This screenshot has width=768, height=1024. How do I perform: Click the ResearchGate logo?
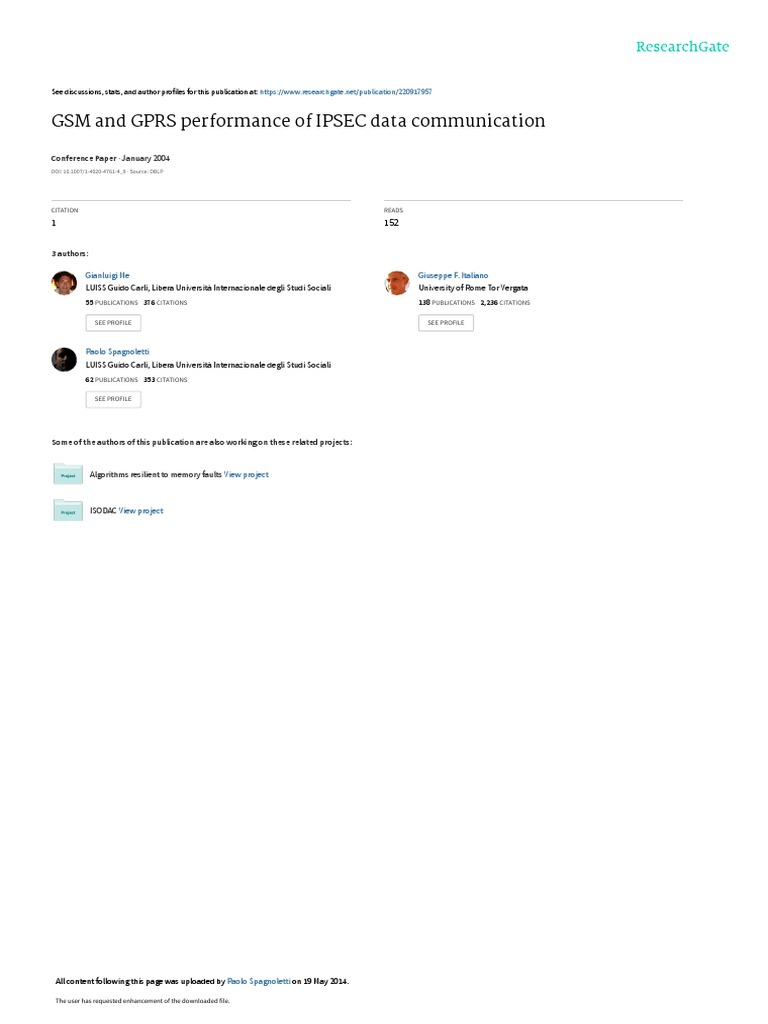(x=682, y=47)
